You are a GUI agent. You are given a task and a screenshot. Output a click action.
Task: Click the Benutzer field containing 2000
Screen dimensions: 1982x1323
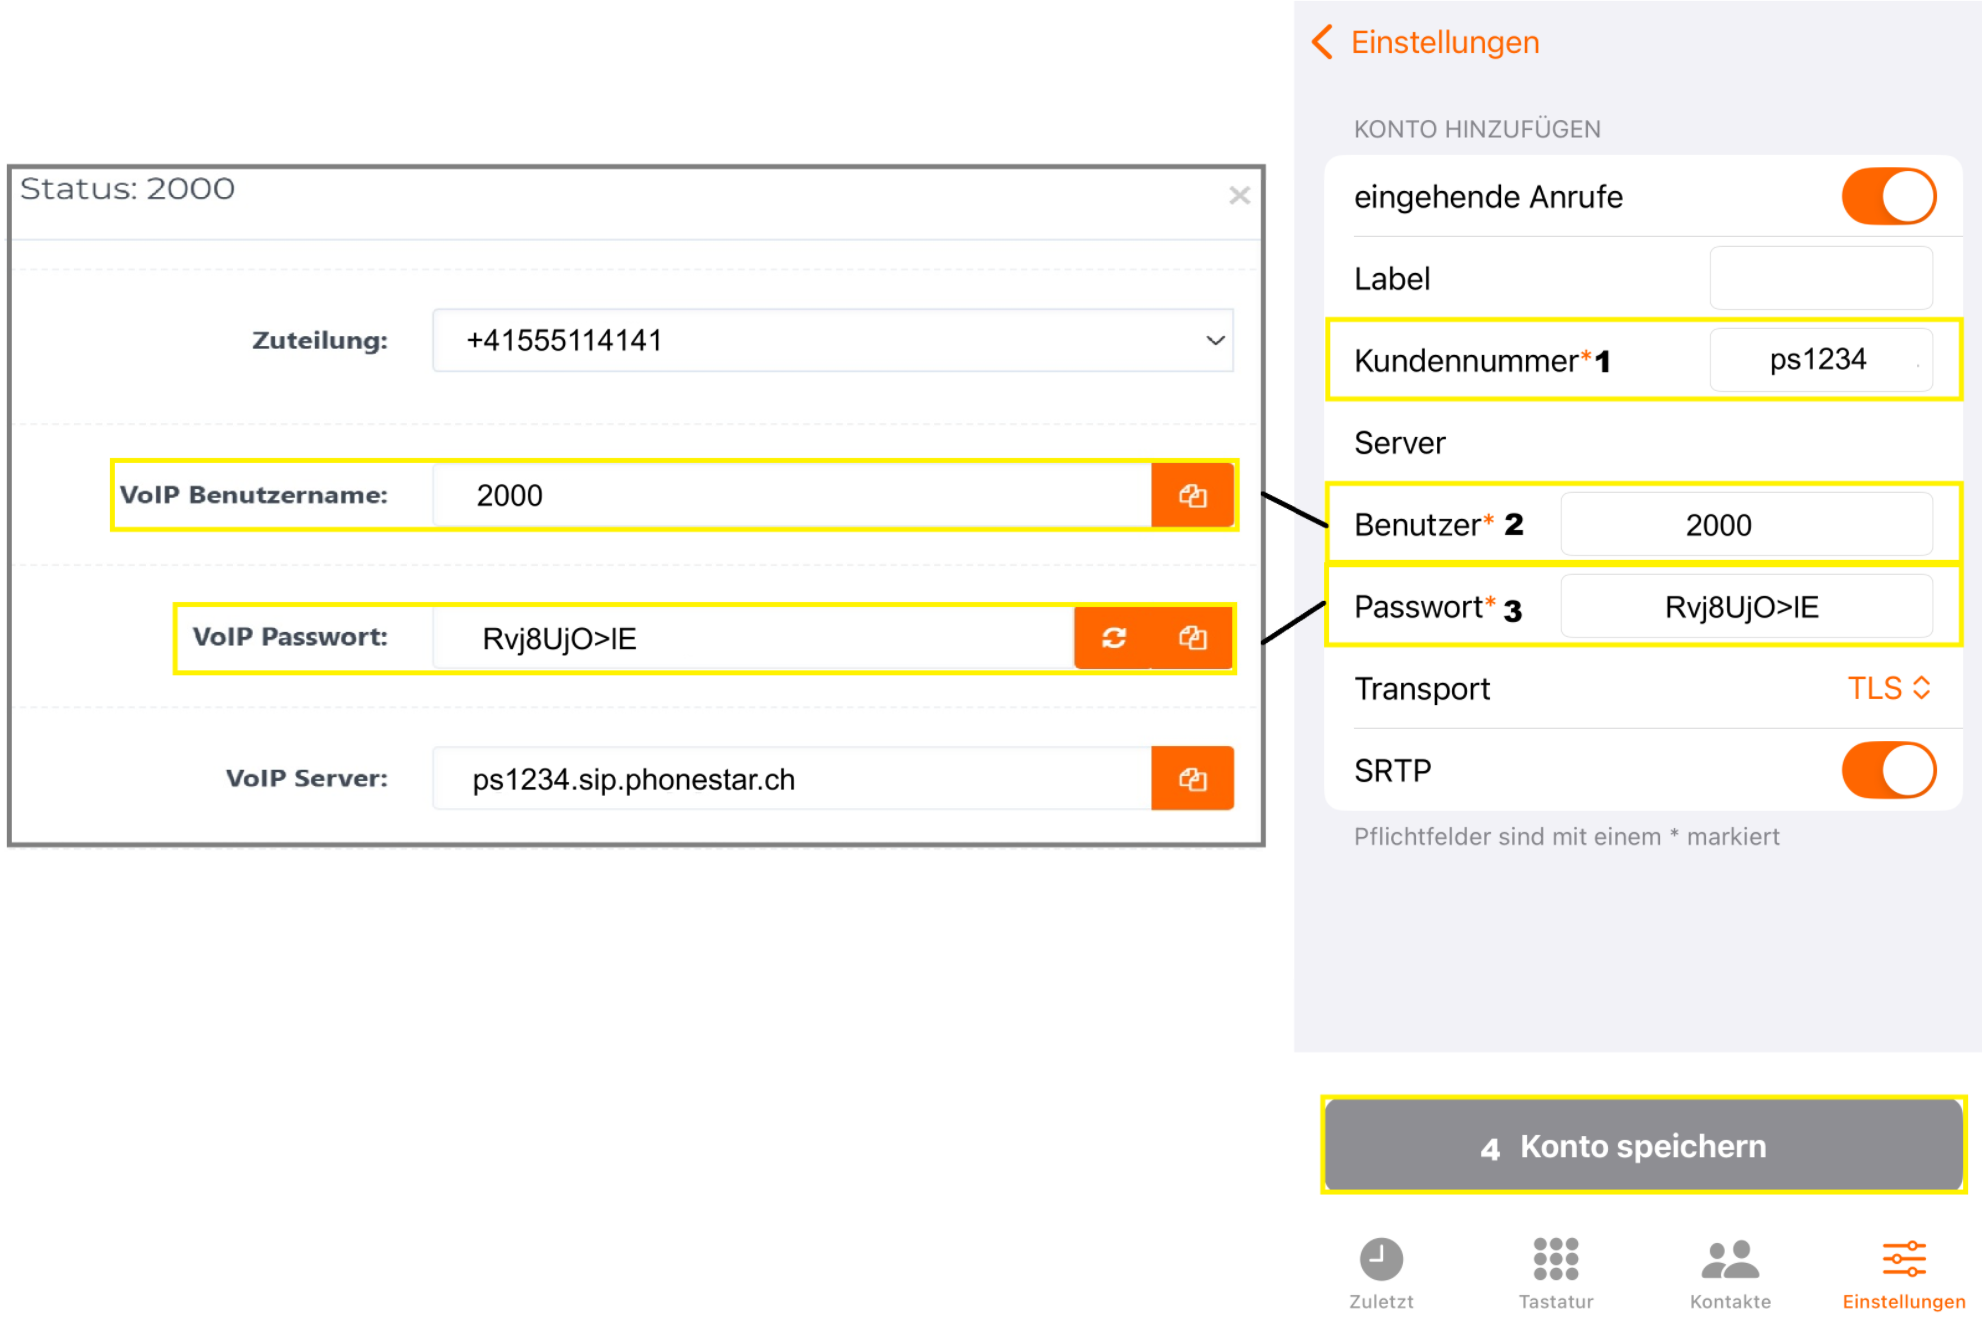pyautogui.click(x=1746, y=525)
